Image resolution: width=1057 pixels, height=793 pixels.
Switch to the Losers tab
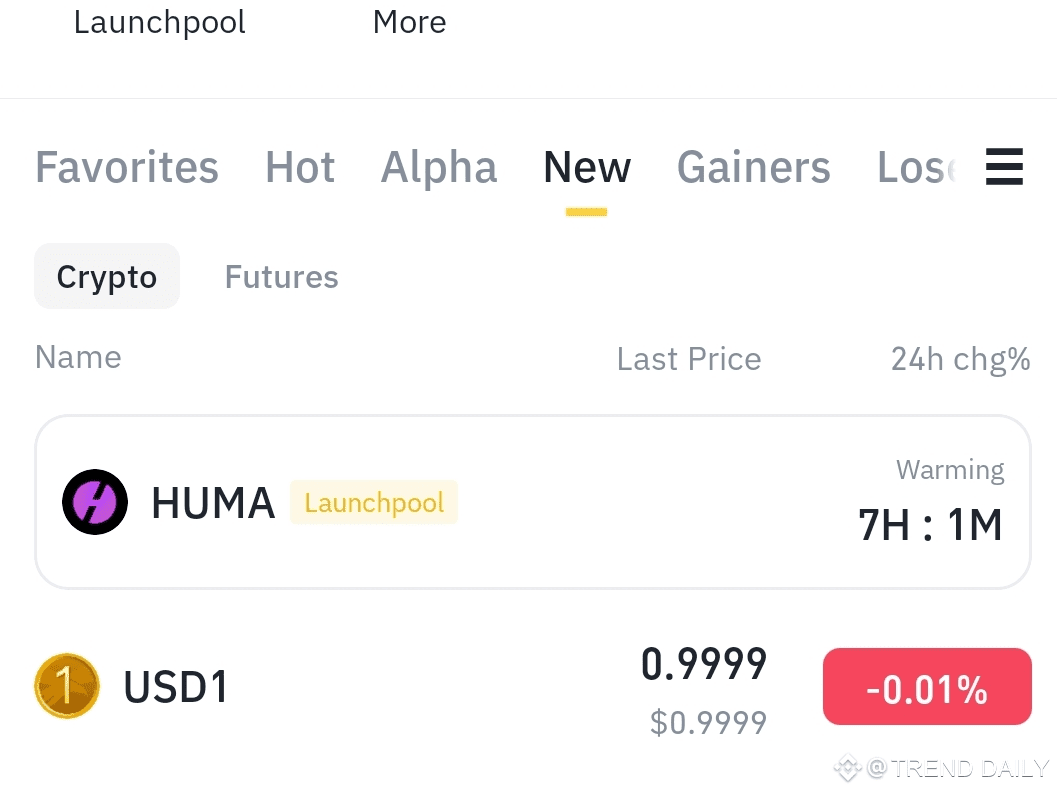[x=915, y=167]
